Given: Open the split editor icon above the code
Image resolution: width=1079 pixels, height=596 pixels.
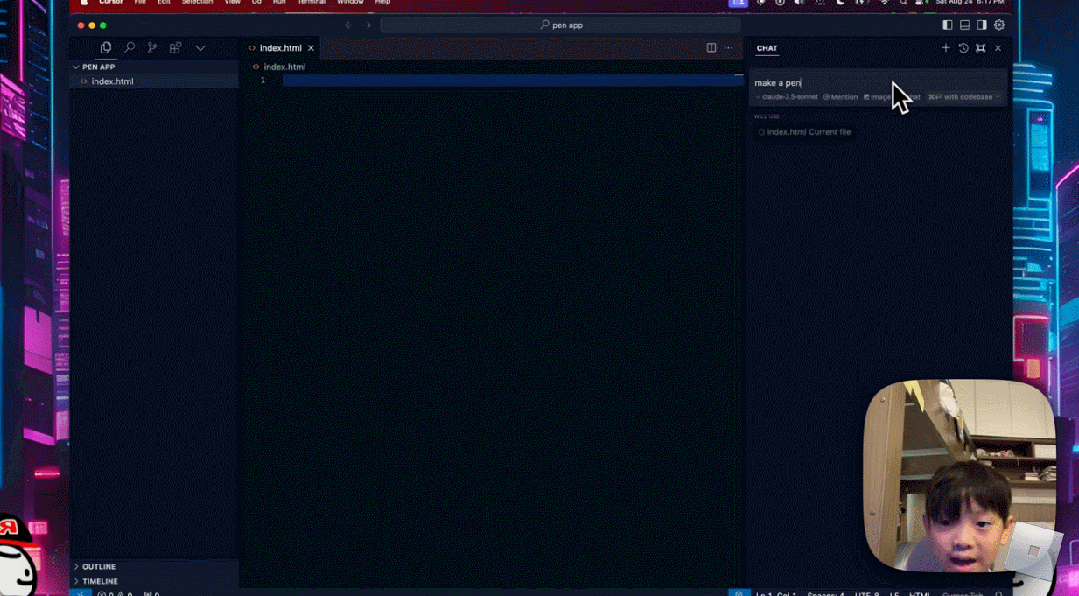Looking at the screenshot, I should pos(711,47).
